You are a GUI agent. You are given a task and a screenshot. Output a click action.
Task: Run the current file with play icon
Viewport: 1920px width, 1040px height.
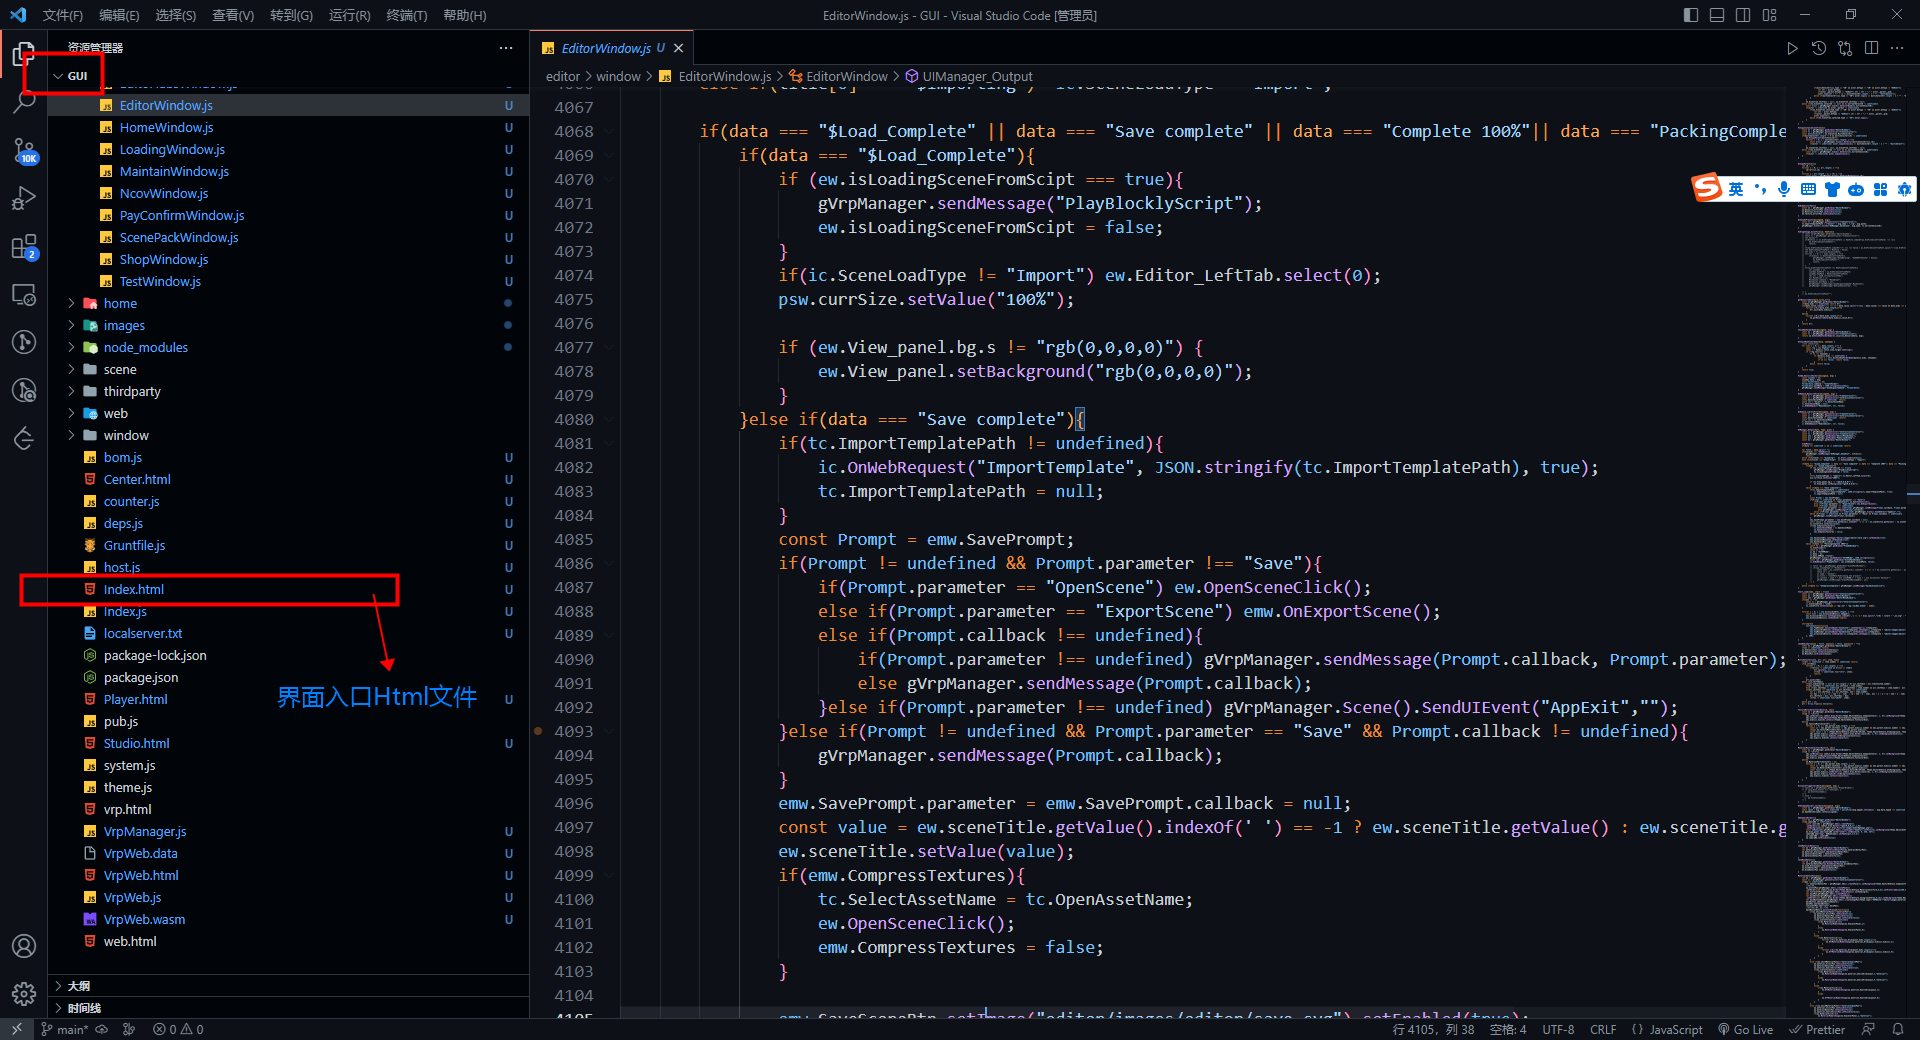tap(1792, 48)
